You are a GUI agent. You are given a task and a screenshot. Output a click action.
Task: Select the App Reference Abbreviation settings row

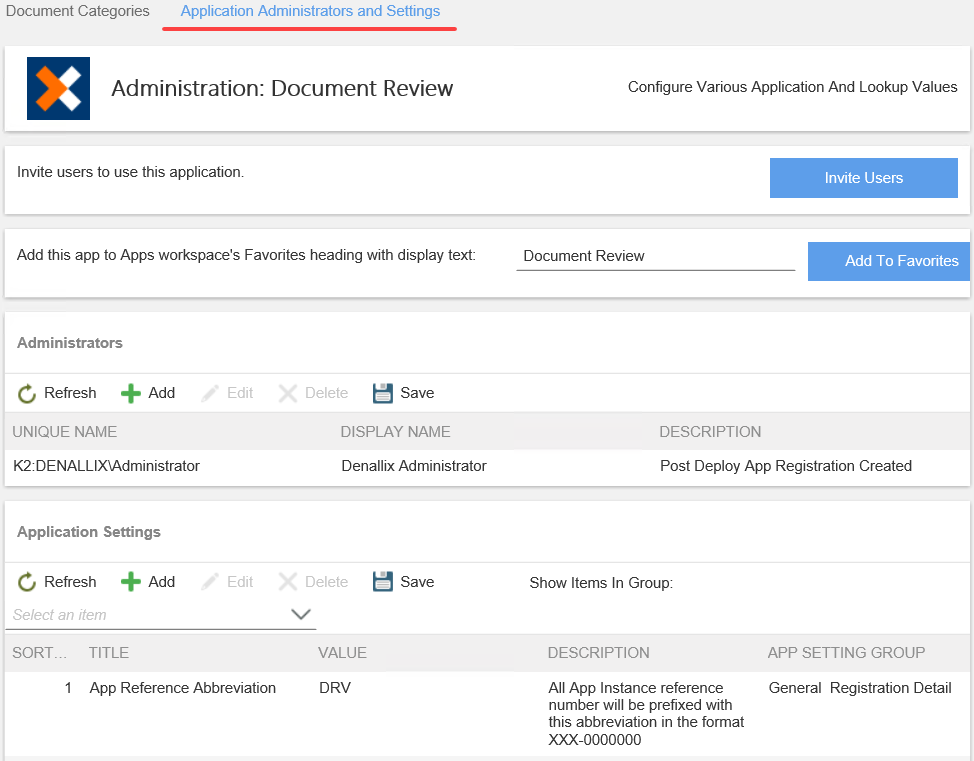coord(182,688)
